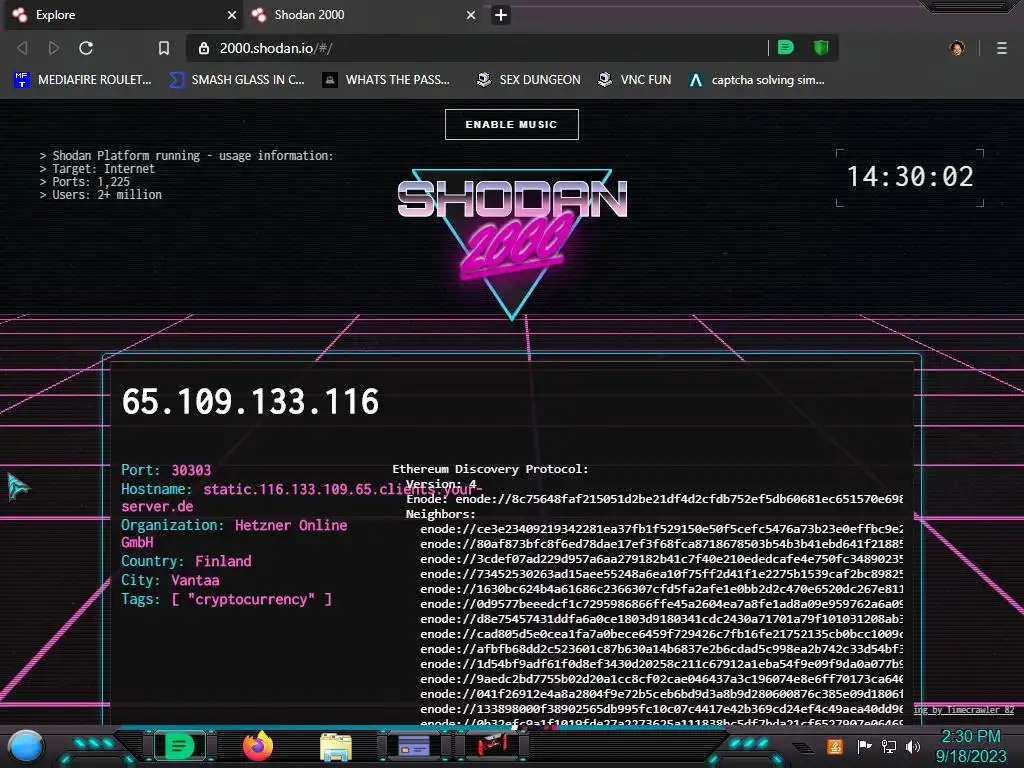
Task: Close the Shodan 2000 tab
Action: [471, 15]
